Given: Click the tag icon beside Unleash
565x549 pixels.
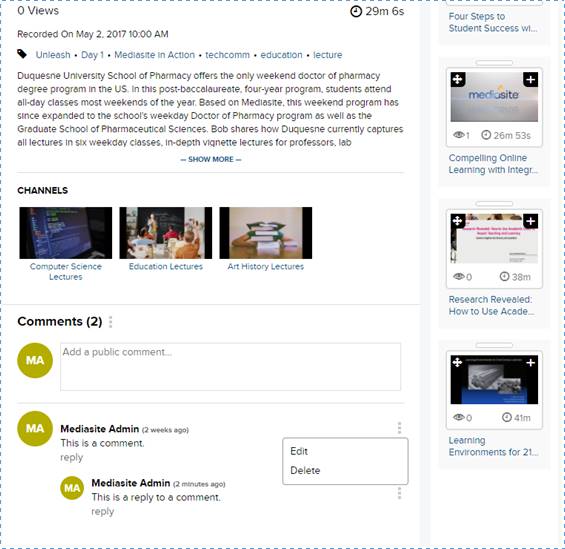Looking at the screenshot, I should pos(22,54).
